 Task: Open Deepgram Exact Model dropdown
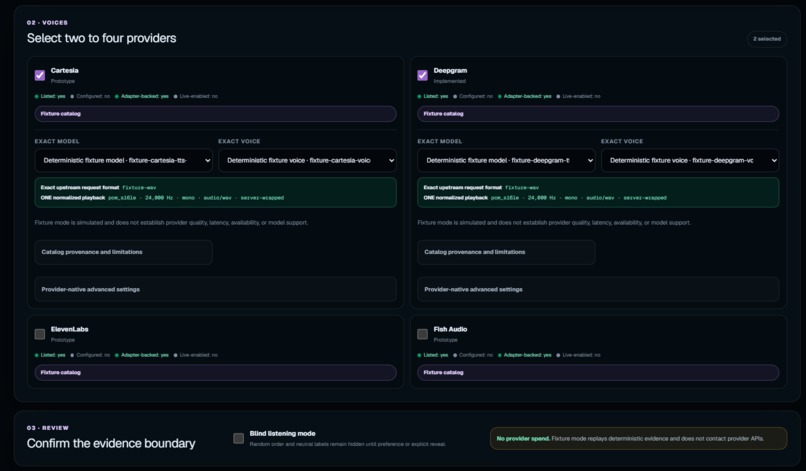tap(506, 160)
